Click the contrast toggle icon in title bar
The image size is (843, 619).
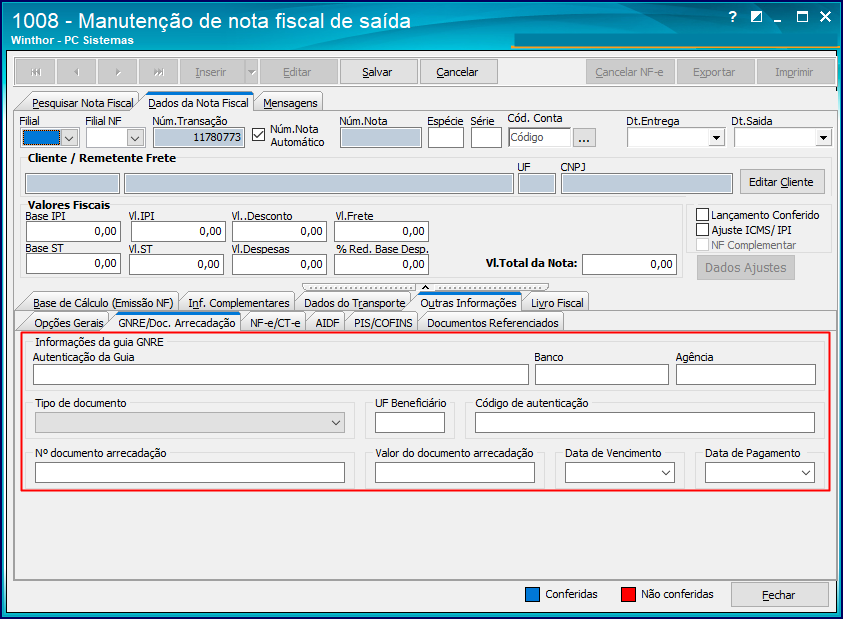(x=756, y=17)
